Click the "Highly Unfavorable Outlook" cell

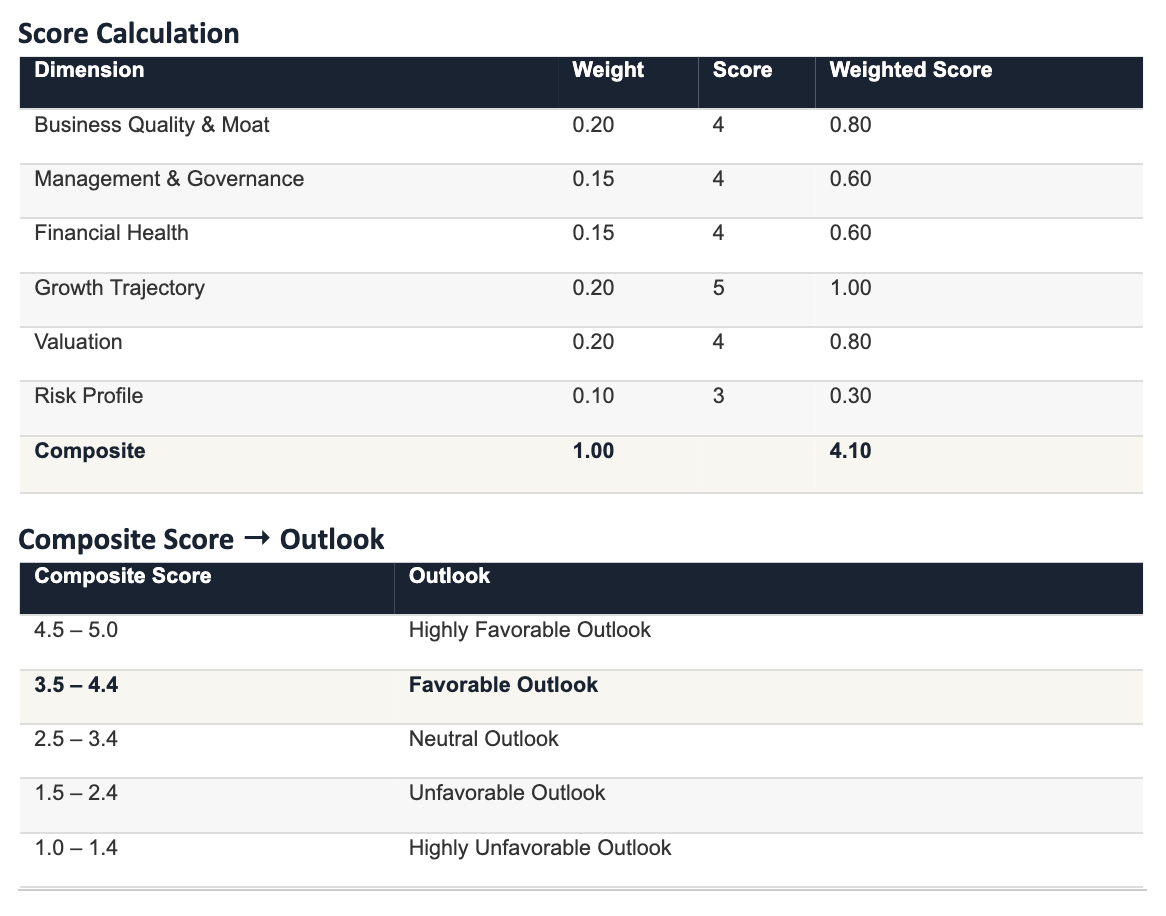(x=540, y=848)
